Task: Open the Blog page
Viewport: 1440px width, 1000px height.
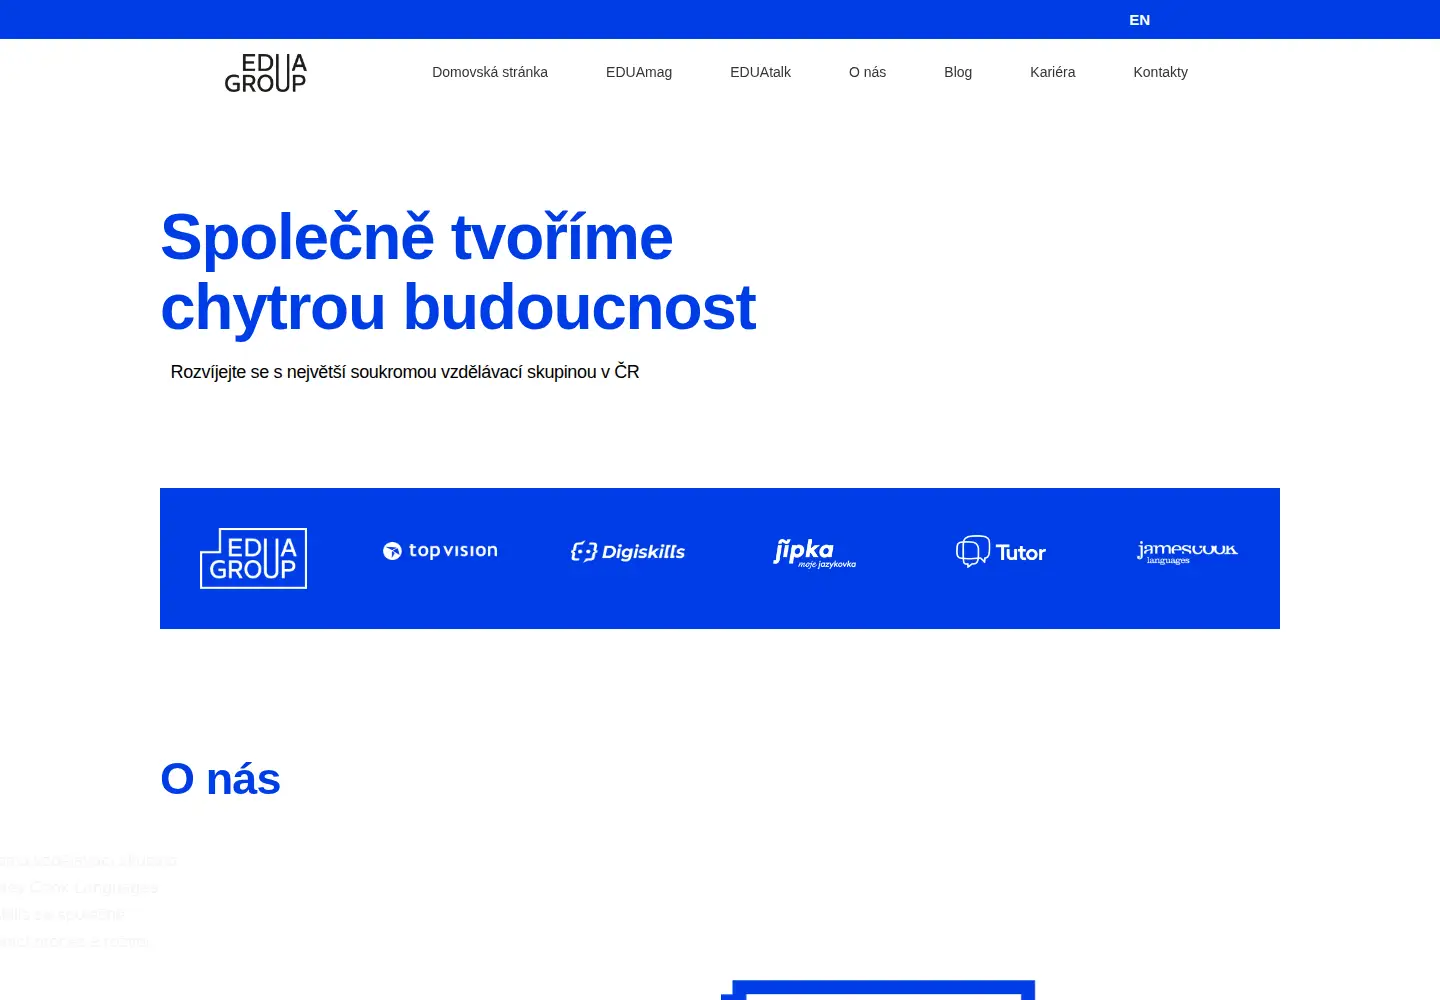Action: (x=958, y=72)
